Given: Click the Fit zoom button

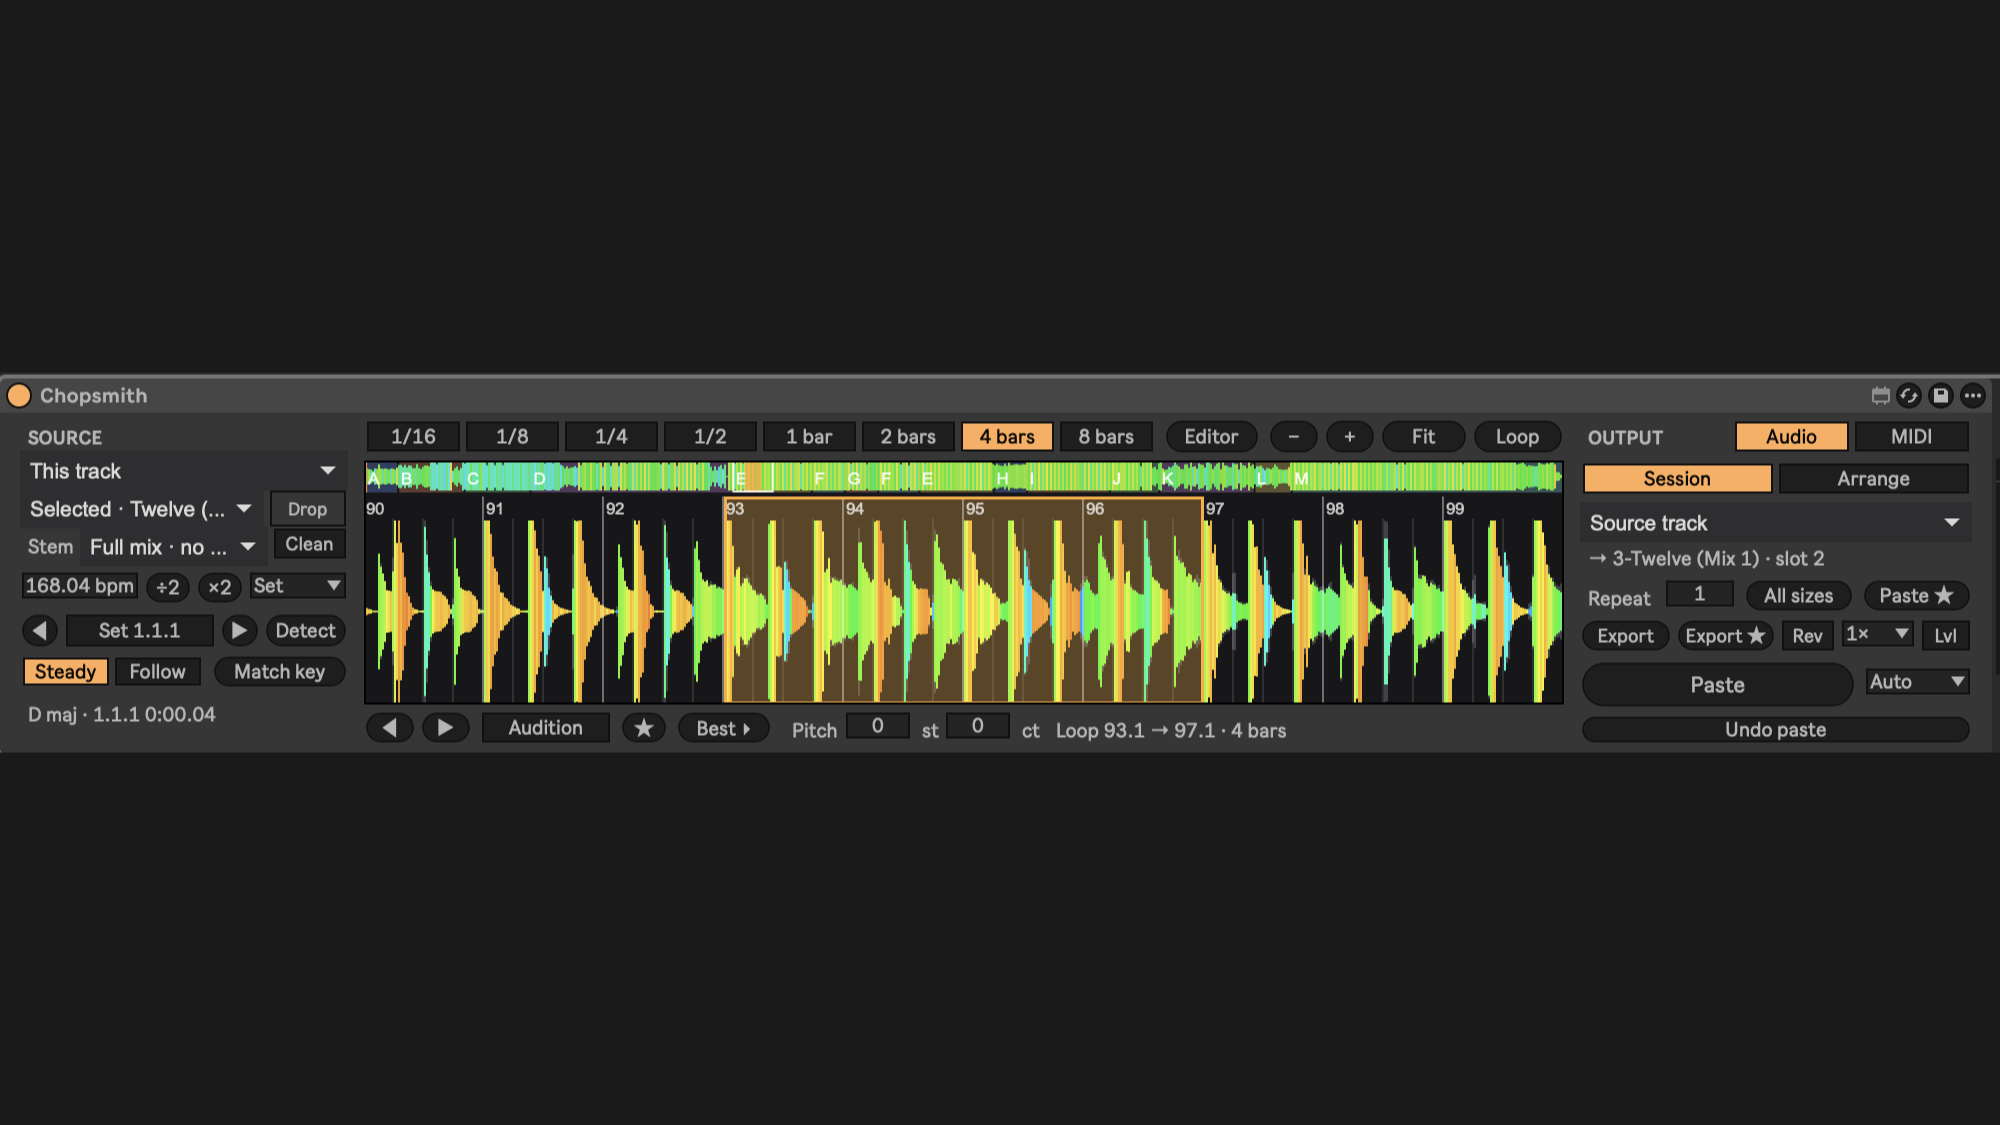Looking at the screenshot, I should 1423,437.
